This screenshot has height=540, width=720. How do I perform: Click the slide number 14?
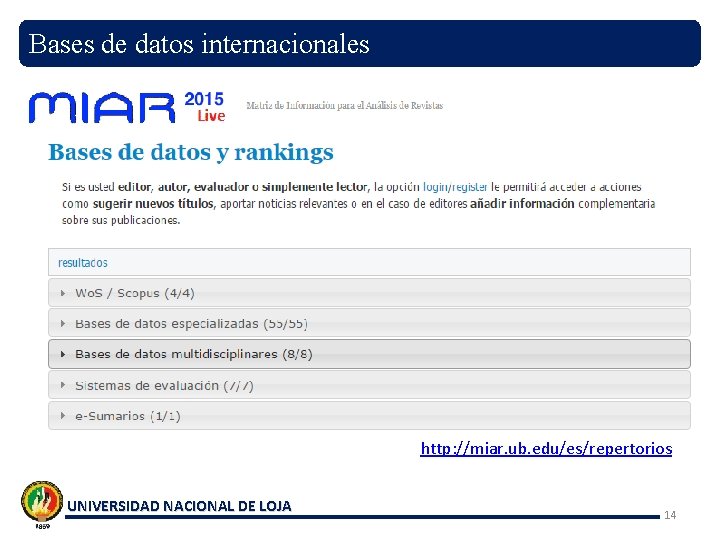tap(670, 515)
